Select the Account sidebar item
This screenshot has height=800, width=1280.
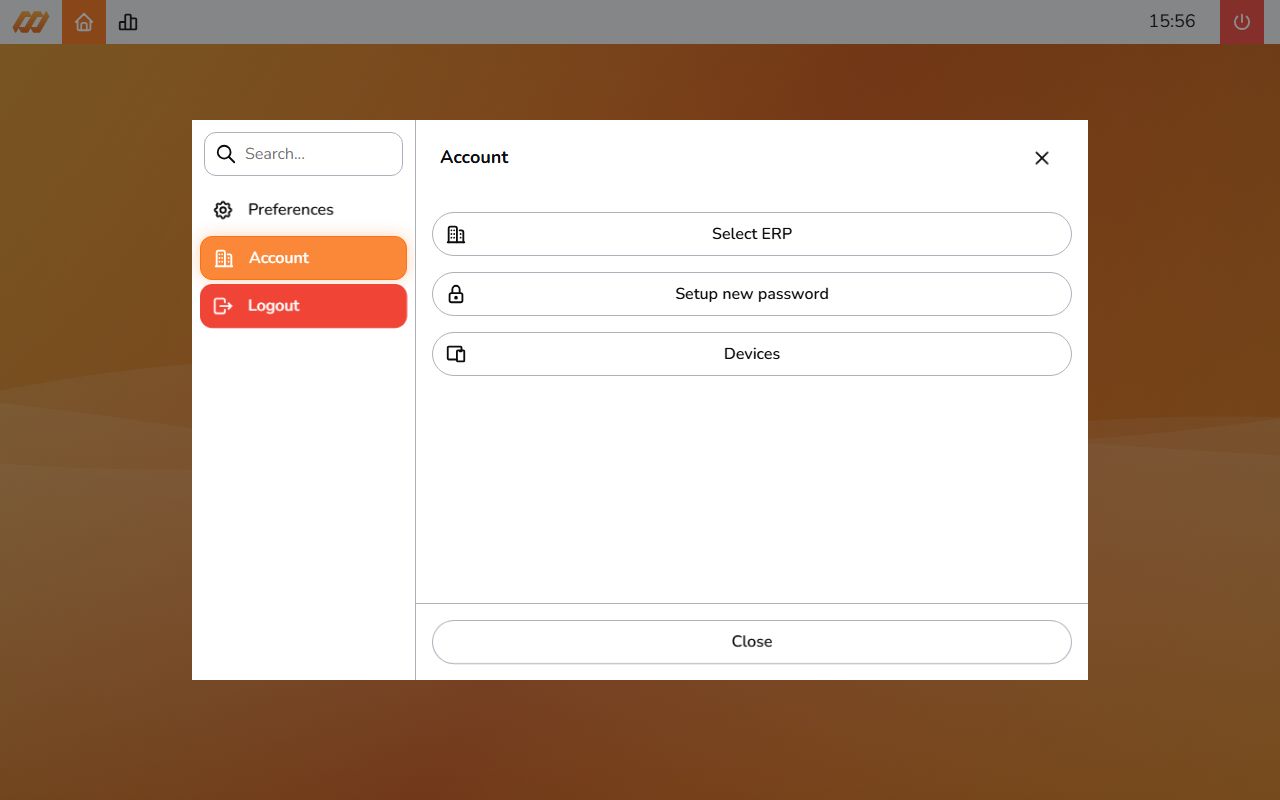(x=303, y=258)
